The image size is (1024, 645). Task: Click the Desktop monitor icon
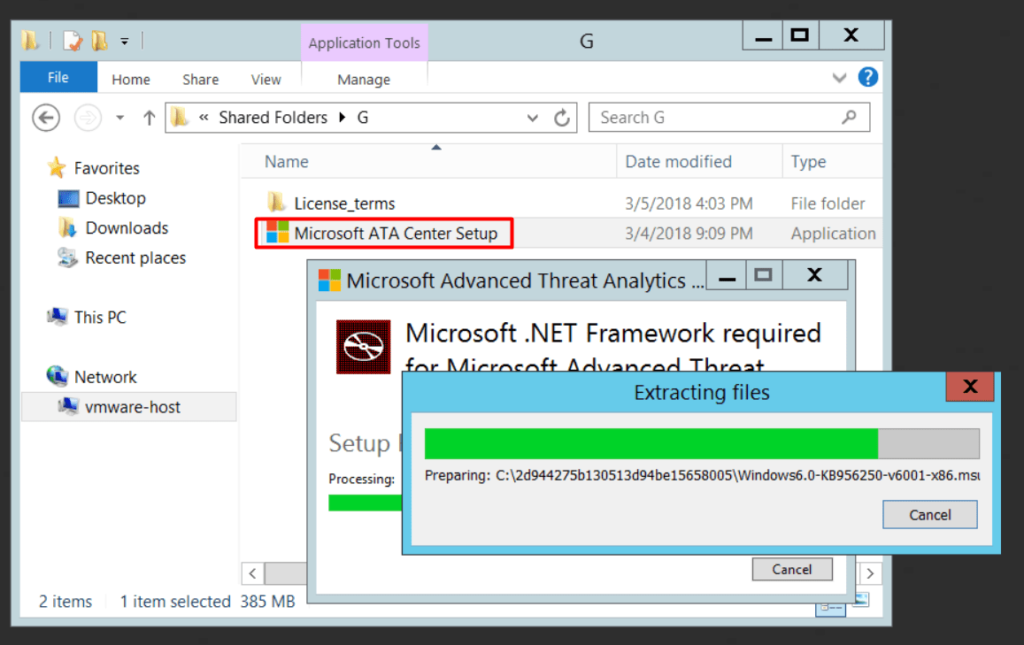click(68, 198)
